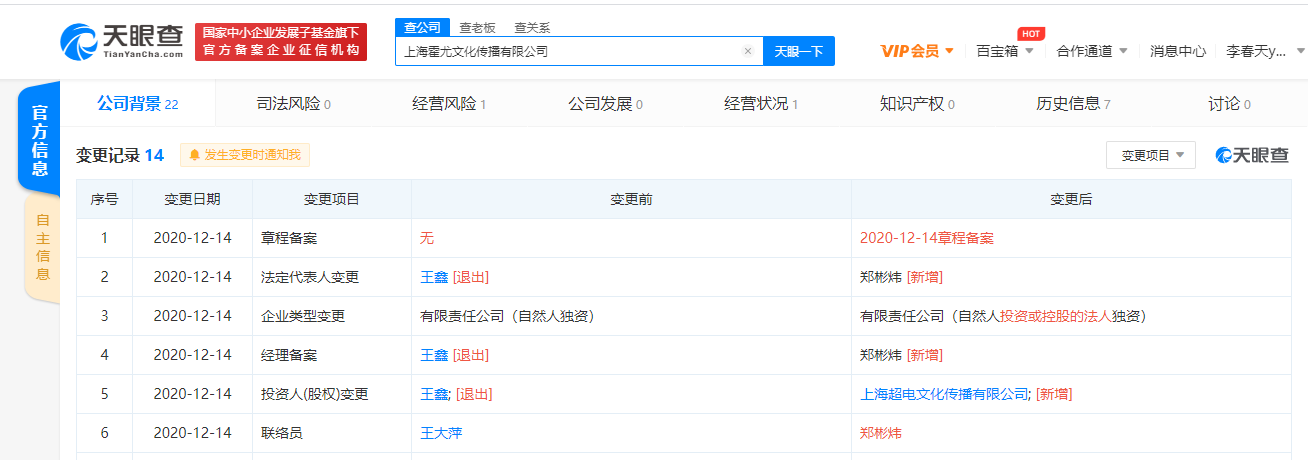Clear the search box text

747,51
